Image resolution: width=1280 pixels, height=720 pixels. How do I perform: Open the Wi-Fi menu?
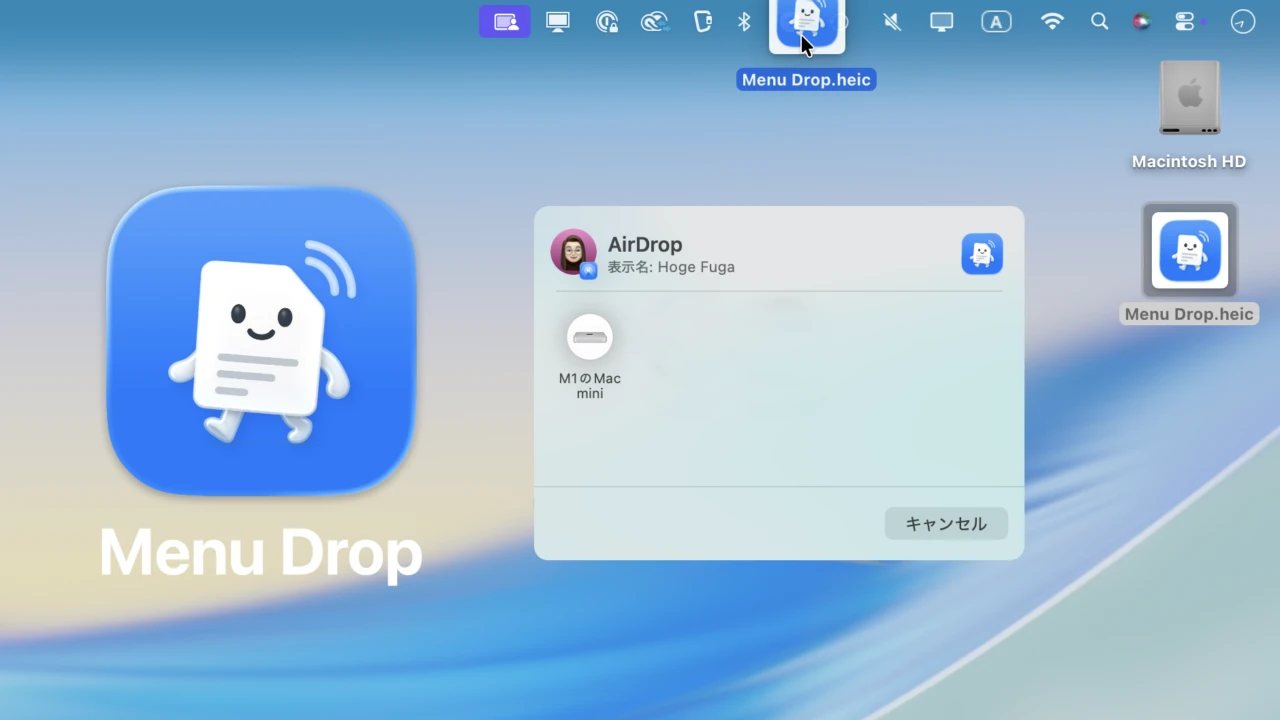[1052, 22]
